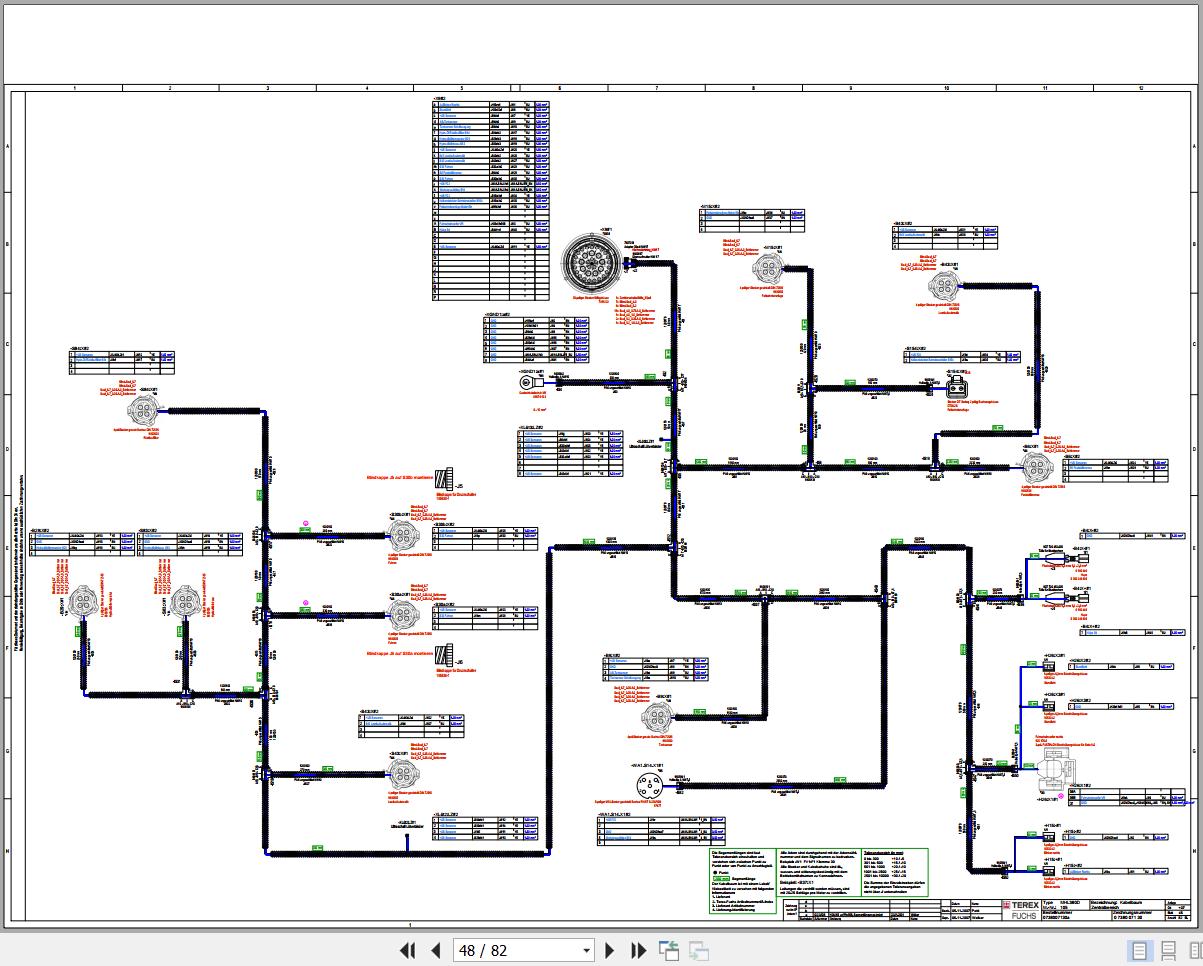This screenshot has width=1203, height=966.
Task: Open the page number dropdown arrow
Action: pos(587,951)
